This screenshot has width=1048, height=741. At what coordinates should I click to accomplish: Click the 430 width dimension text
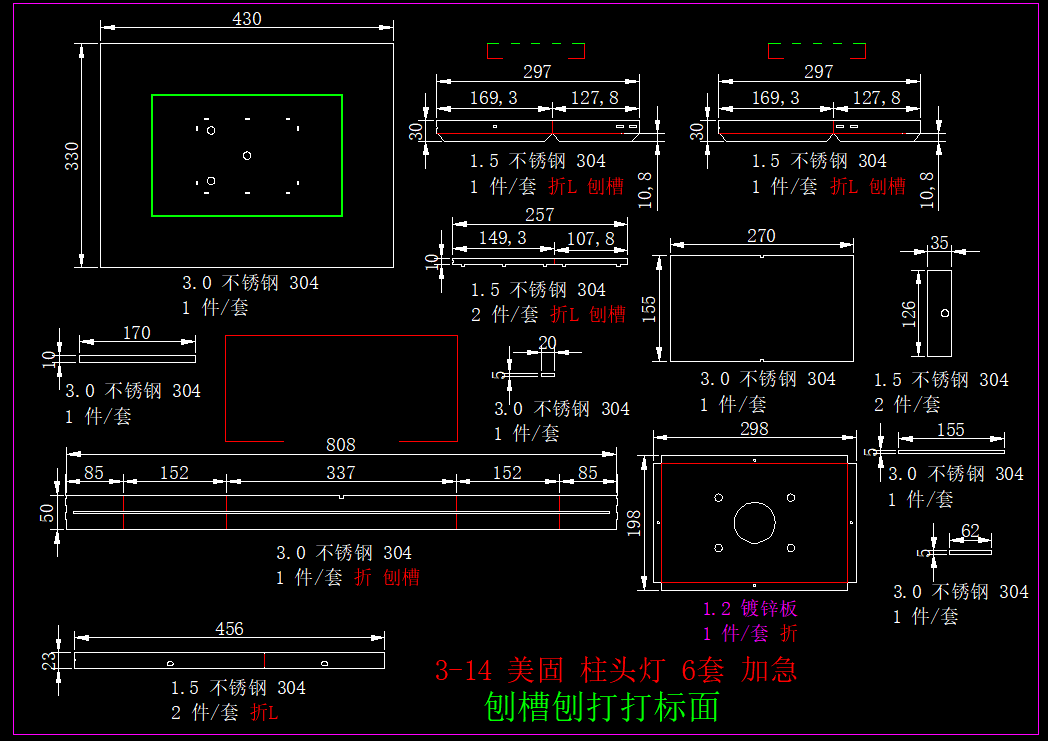pyautogui.click(x=246, y=19)
